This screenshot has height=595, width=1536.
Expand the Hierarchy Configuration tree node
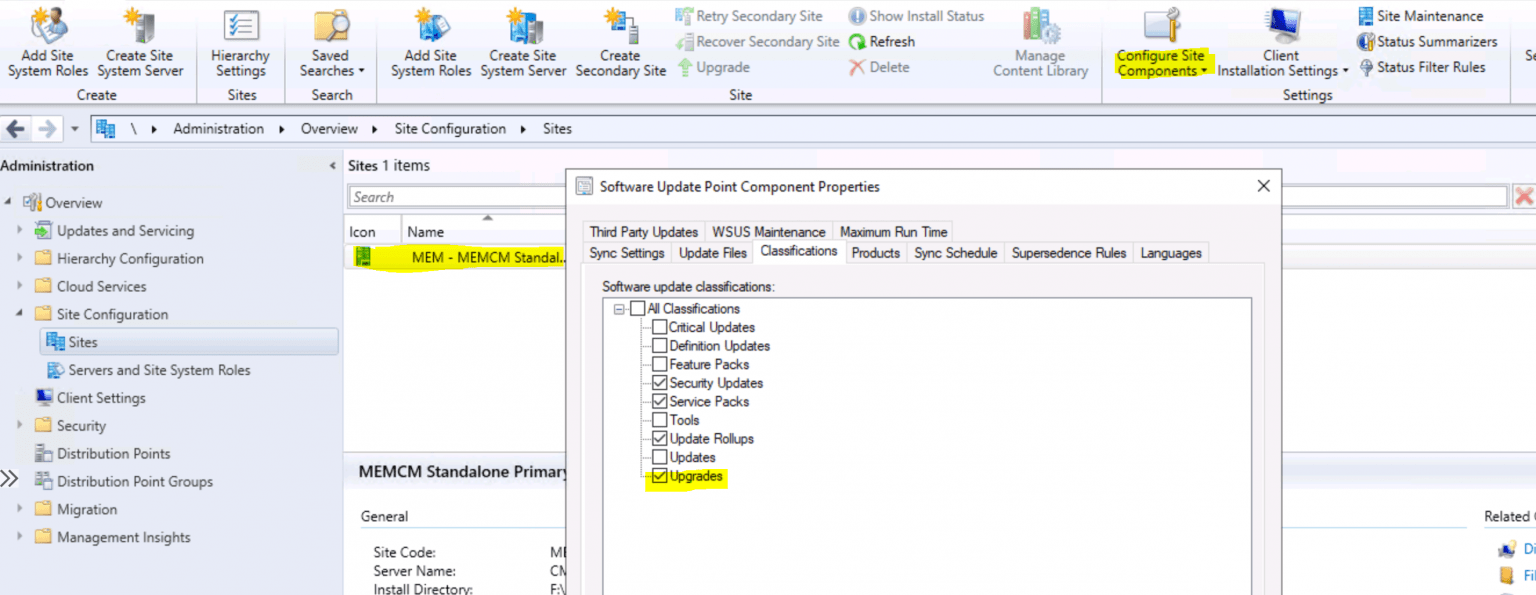(x=19, y=259)
